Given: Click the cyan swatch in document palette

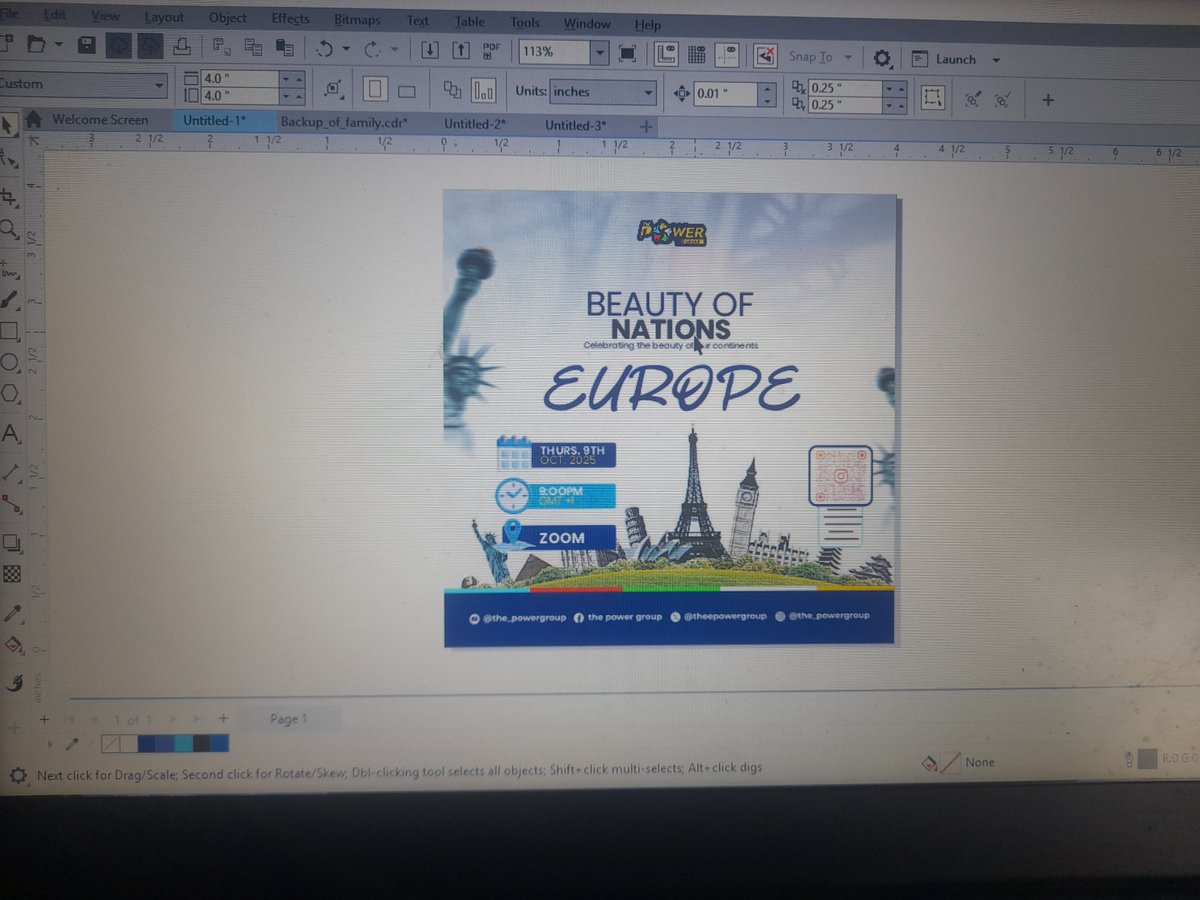Looking at the screenshot, I should tap(182, 743).
